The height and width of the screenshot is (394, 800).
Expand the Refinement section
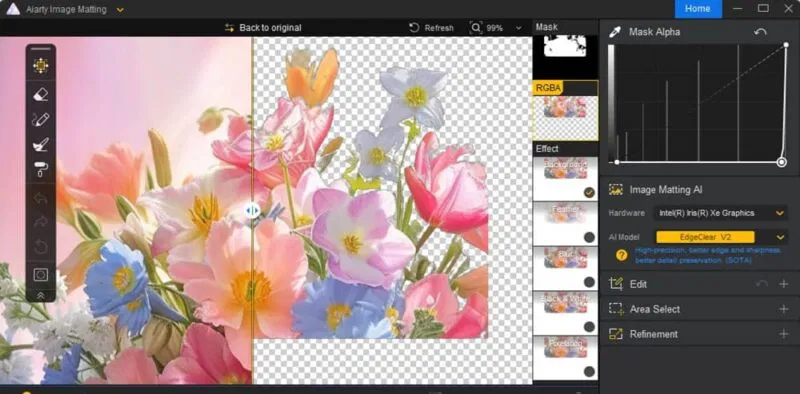[699, 334]
